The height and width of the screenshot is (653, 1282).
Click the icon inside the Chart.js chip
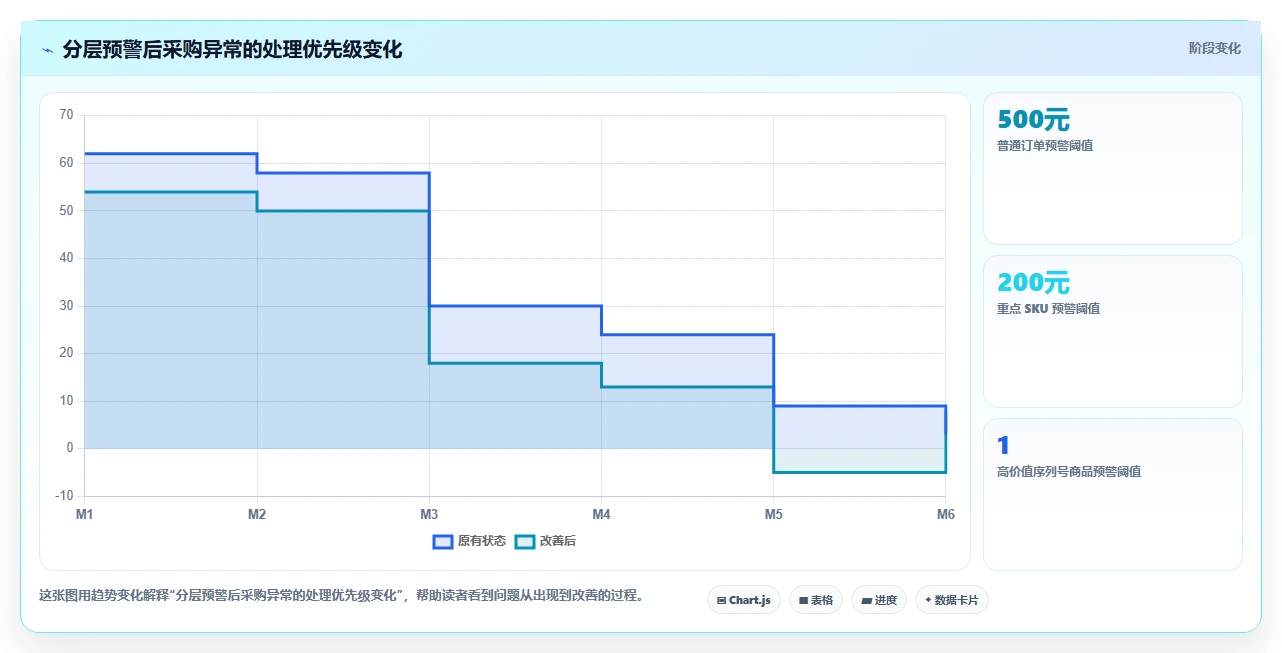click(x=721, y=601)
